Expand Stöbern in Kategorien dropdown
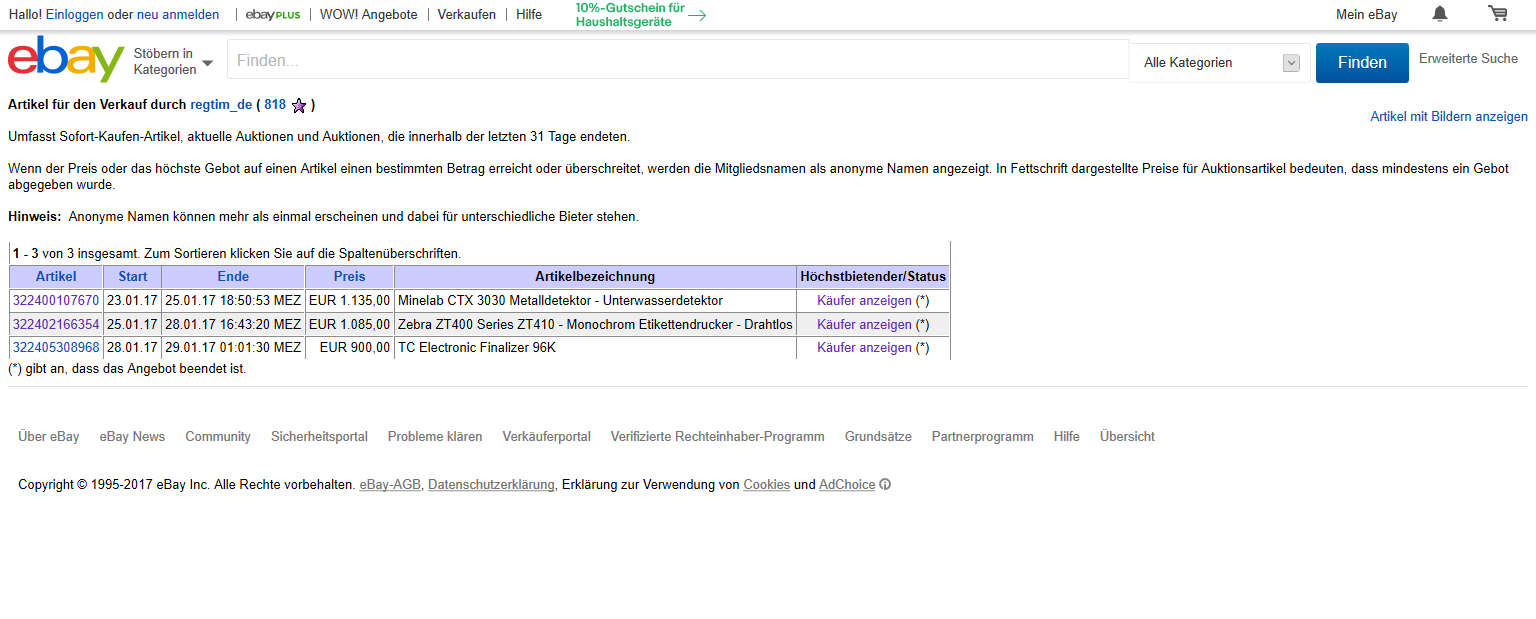This screenshot has width=1536, height=619. 173,62
